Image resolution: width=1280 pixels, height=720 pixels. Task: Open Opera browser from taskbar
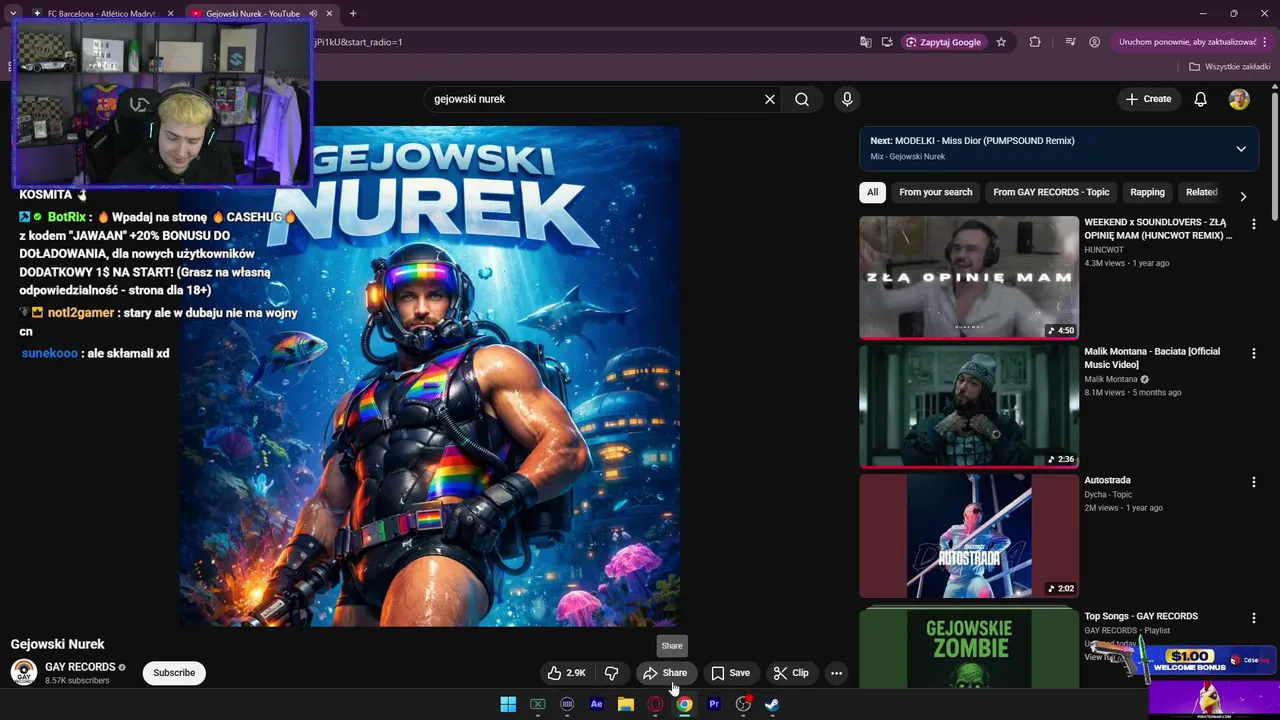pos(655,704)
